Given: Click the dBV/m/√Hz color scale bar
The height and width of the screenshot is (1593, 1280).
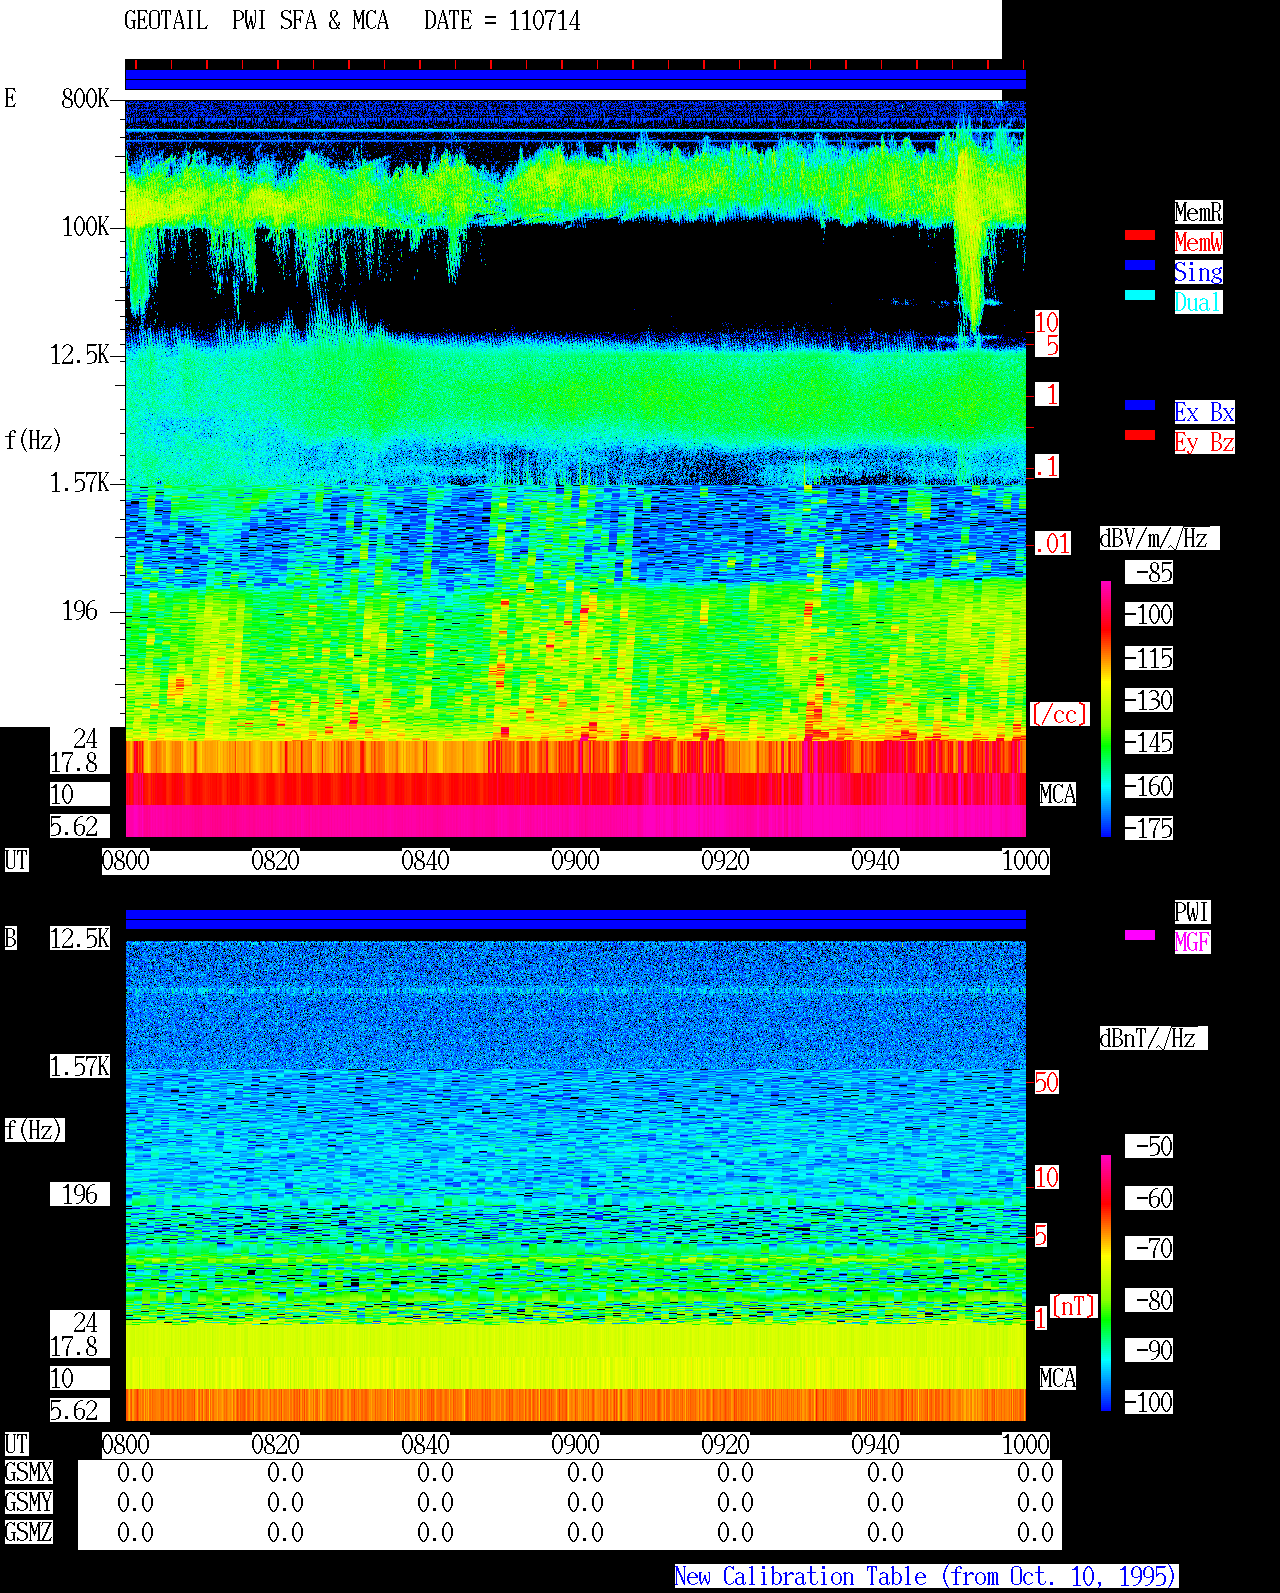Looking at the screenshot, I should coord(1106,708).
